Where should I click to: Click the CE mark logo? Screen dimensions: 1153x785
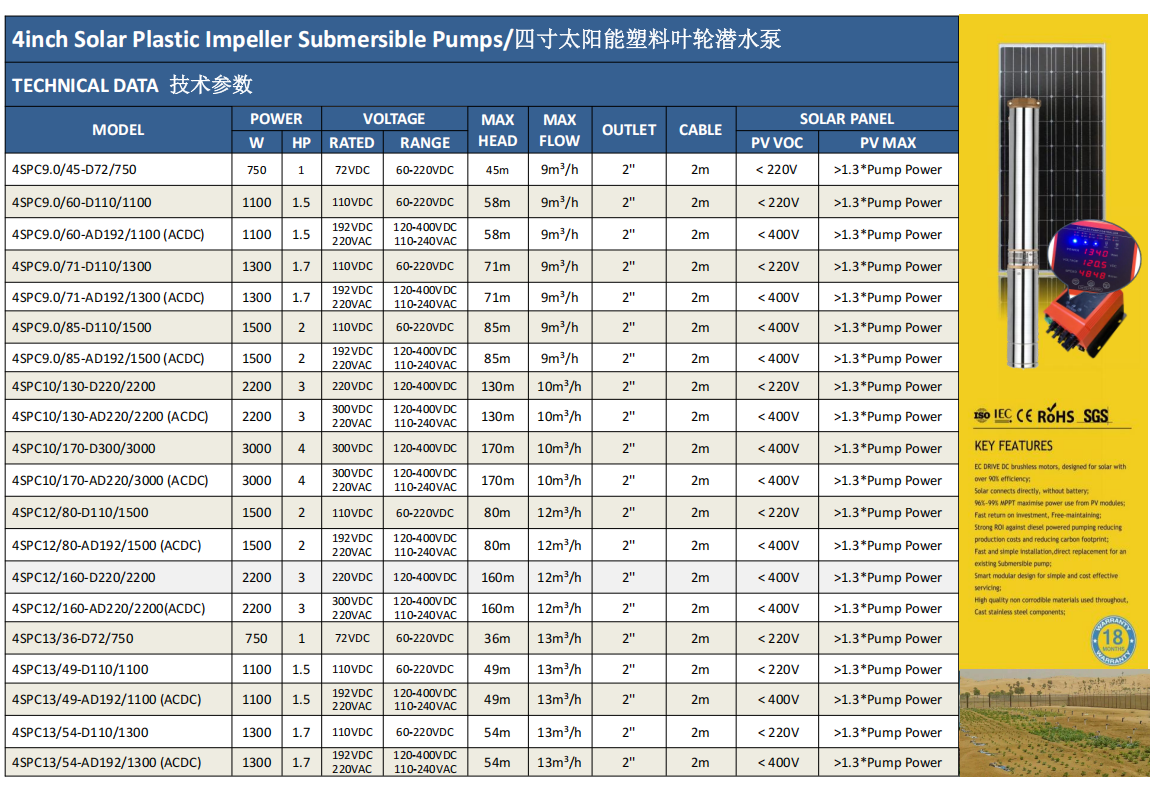pyautogui.click(x=1026, y=415)
